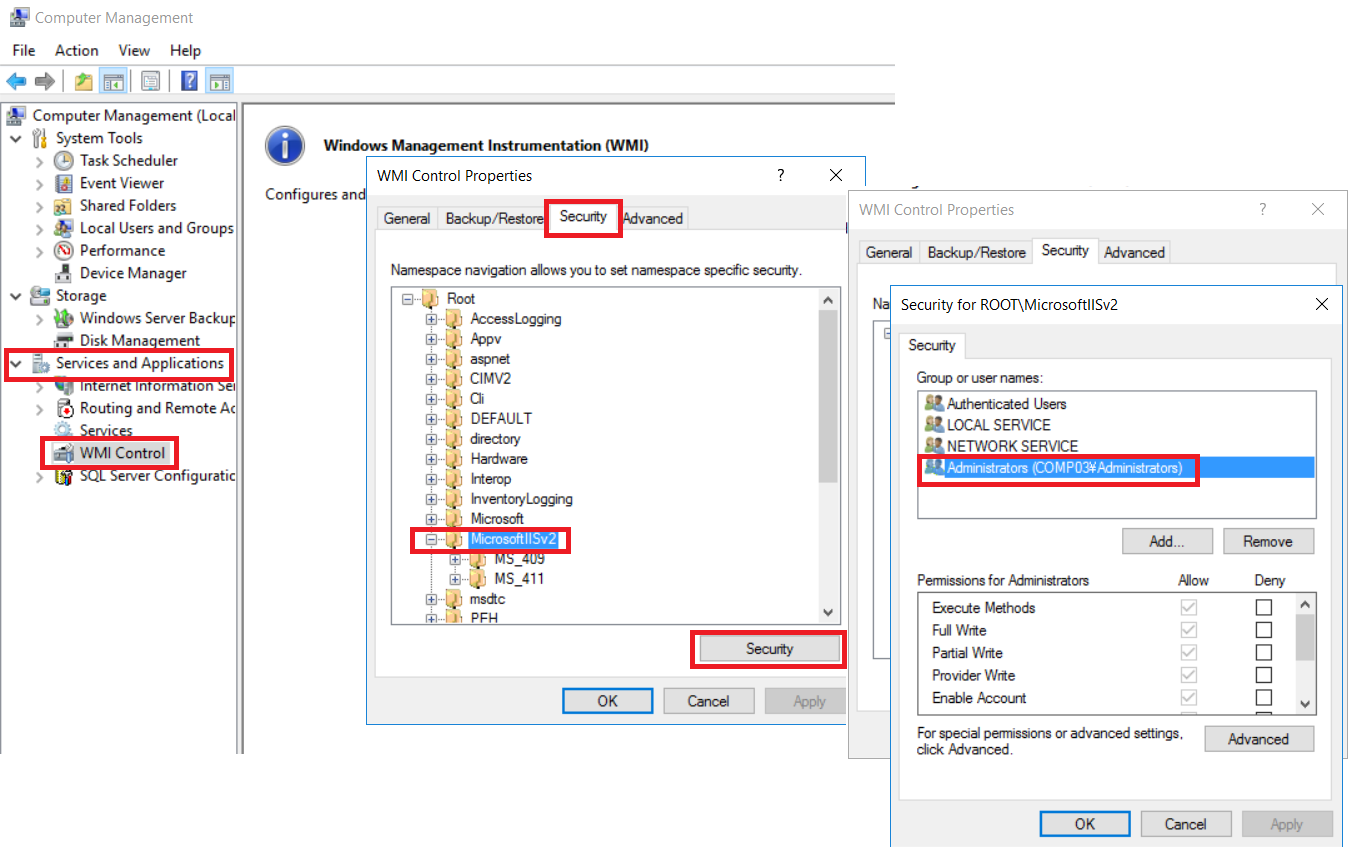Check Deny for Full Write permission
This screenshot has height=851, width=1351.
1263,630
